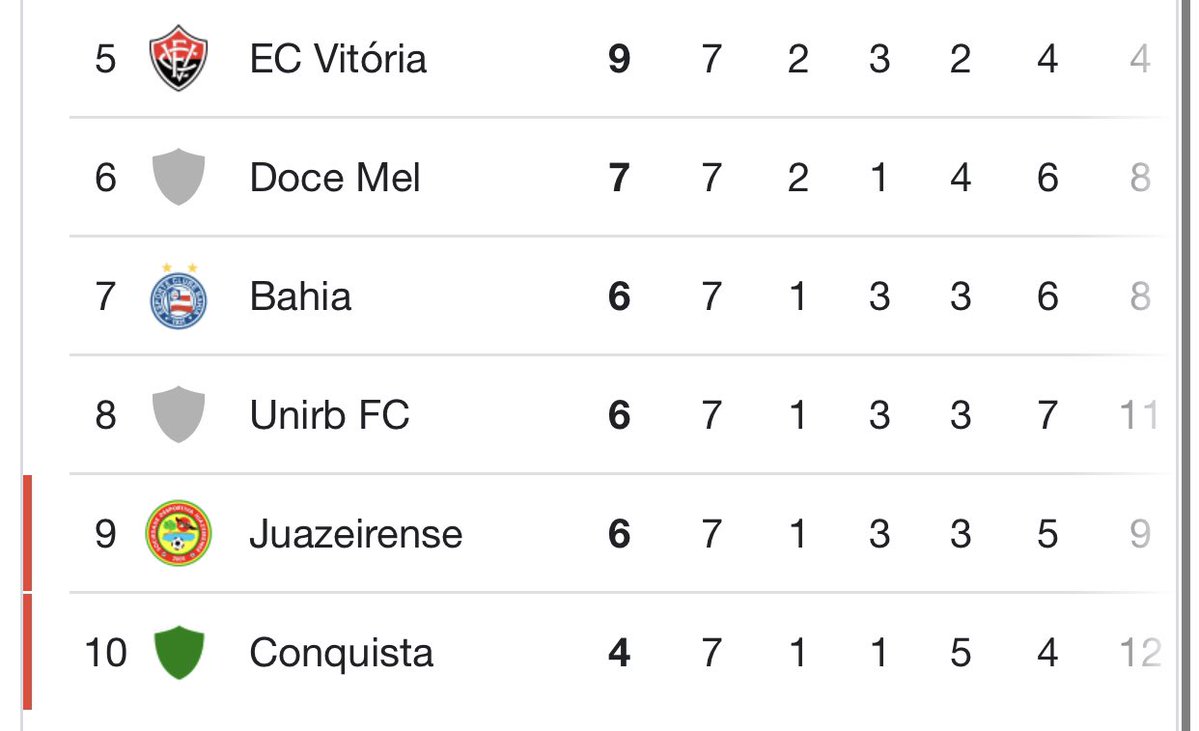
Task: Click the Juazeirense club crest
Action: pyautogui.click(x=178, y=533)
